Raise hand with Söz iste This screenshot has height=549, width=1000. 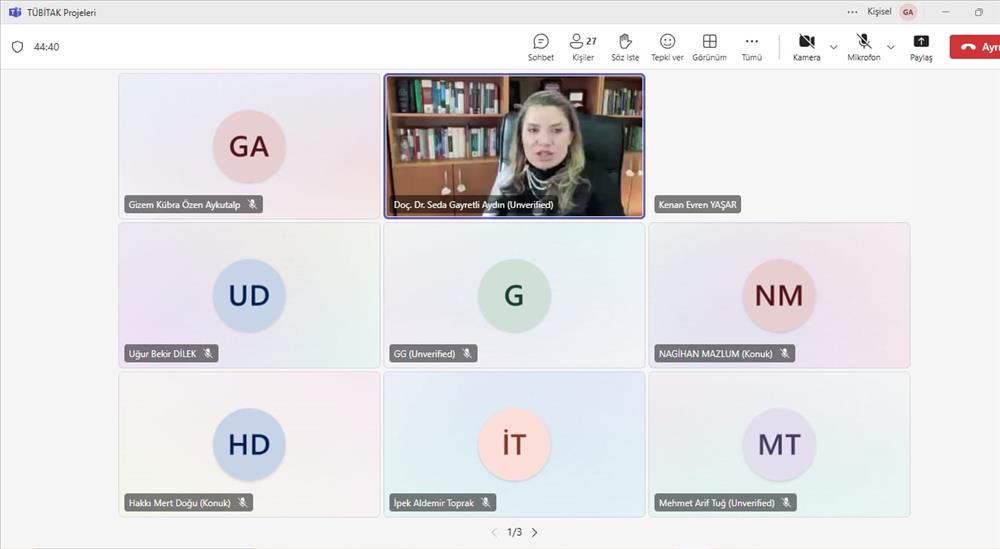coord(625,46)
